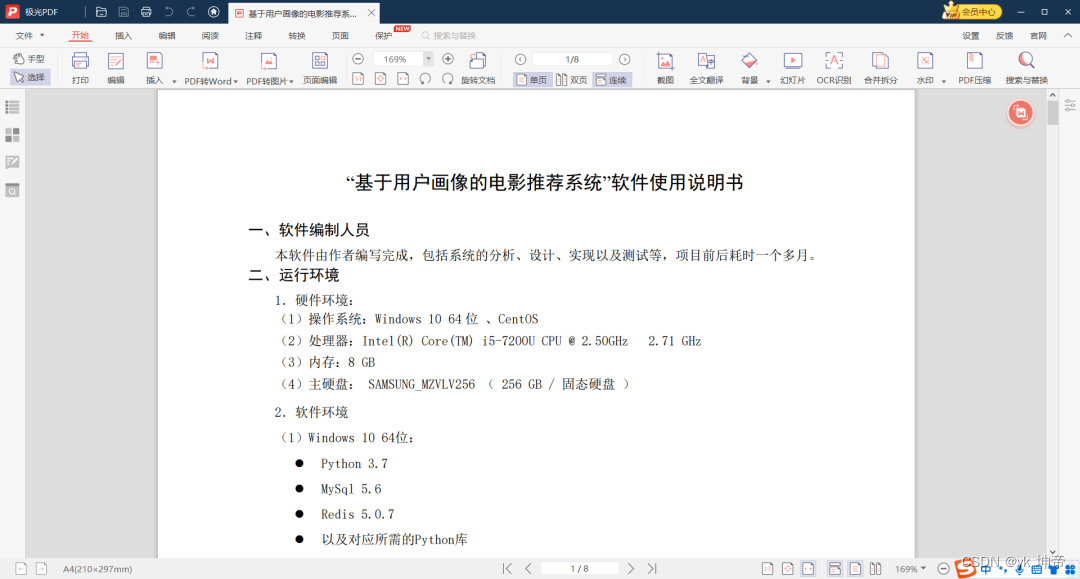
Task: Open the outline/bookmarks sidebar panel
Action: click(x=12, y=107)
